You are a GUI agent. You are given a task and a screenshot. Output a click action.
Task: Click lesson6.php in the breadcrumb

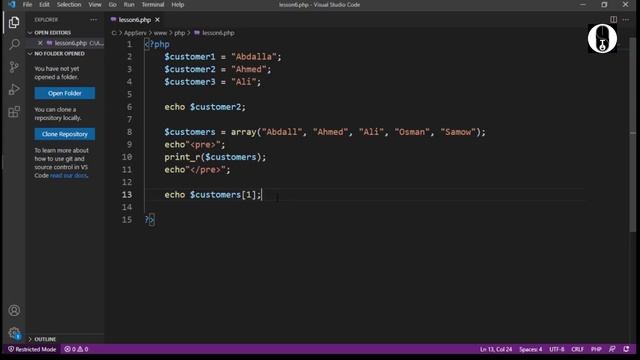tap(218, 33)
